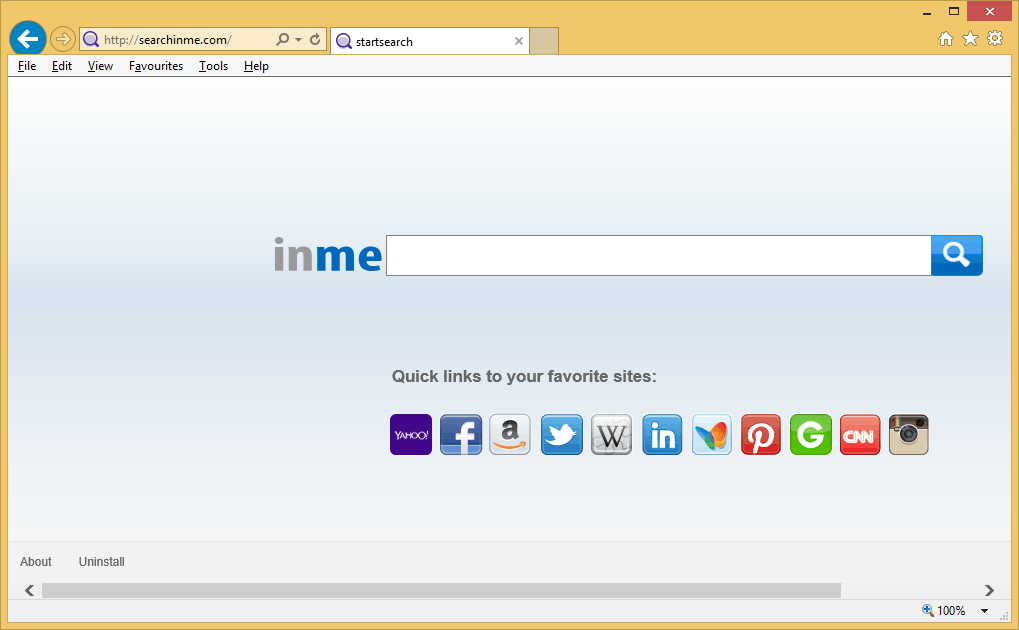The height and width of the screenshot is (630, 1019).
Task: Close the startsearch tab
Action: [519, 41]
